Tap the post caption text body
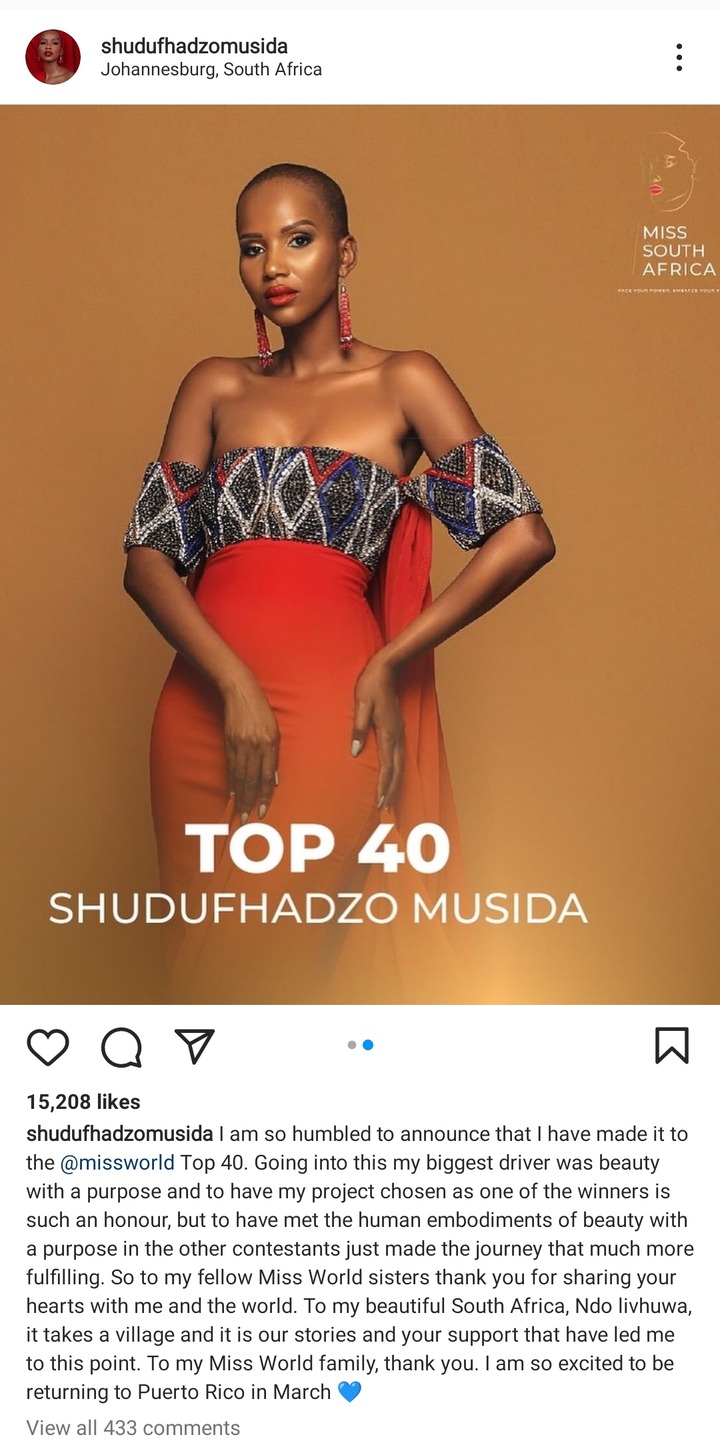Image resolution: width=720 pixels, height=1439 pixels. click(x=360, y=1264)
